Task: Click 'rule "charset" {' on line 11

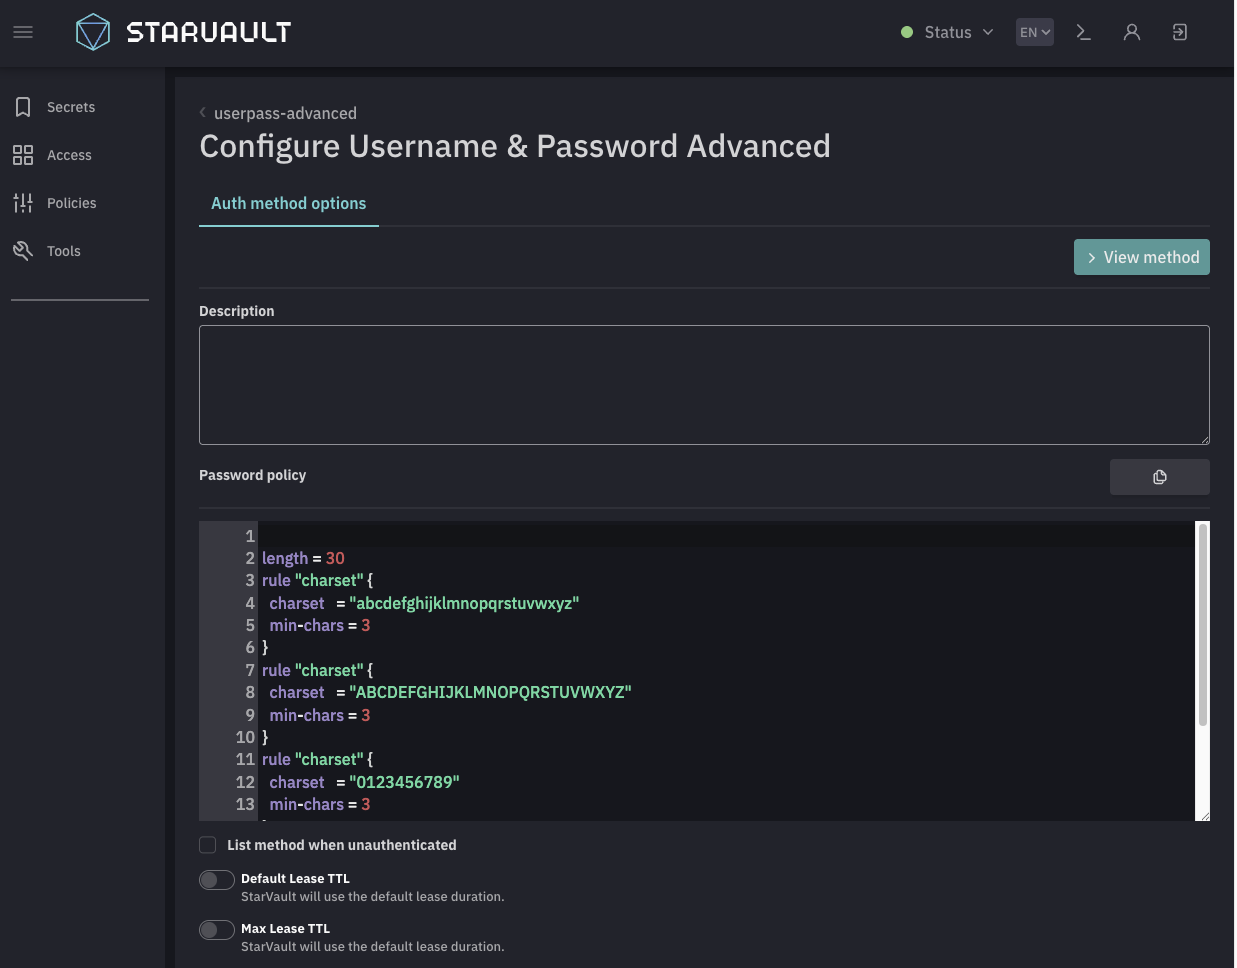Action: click(x=317, y=759)
